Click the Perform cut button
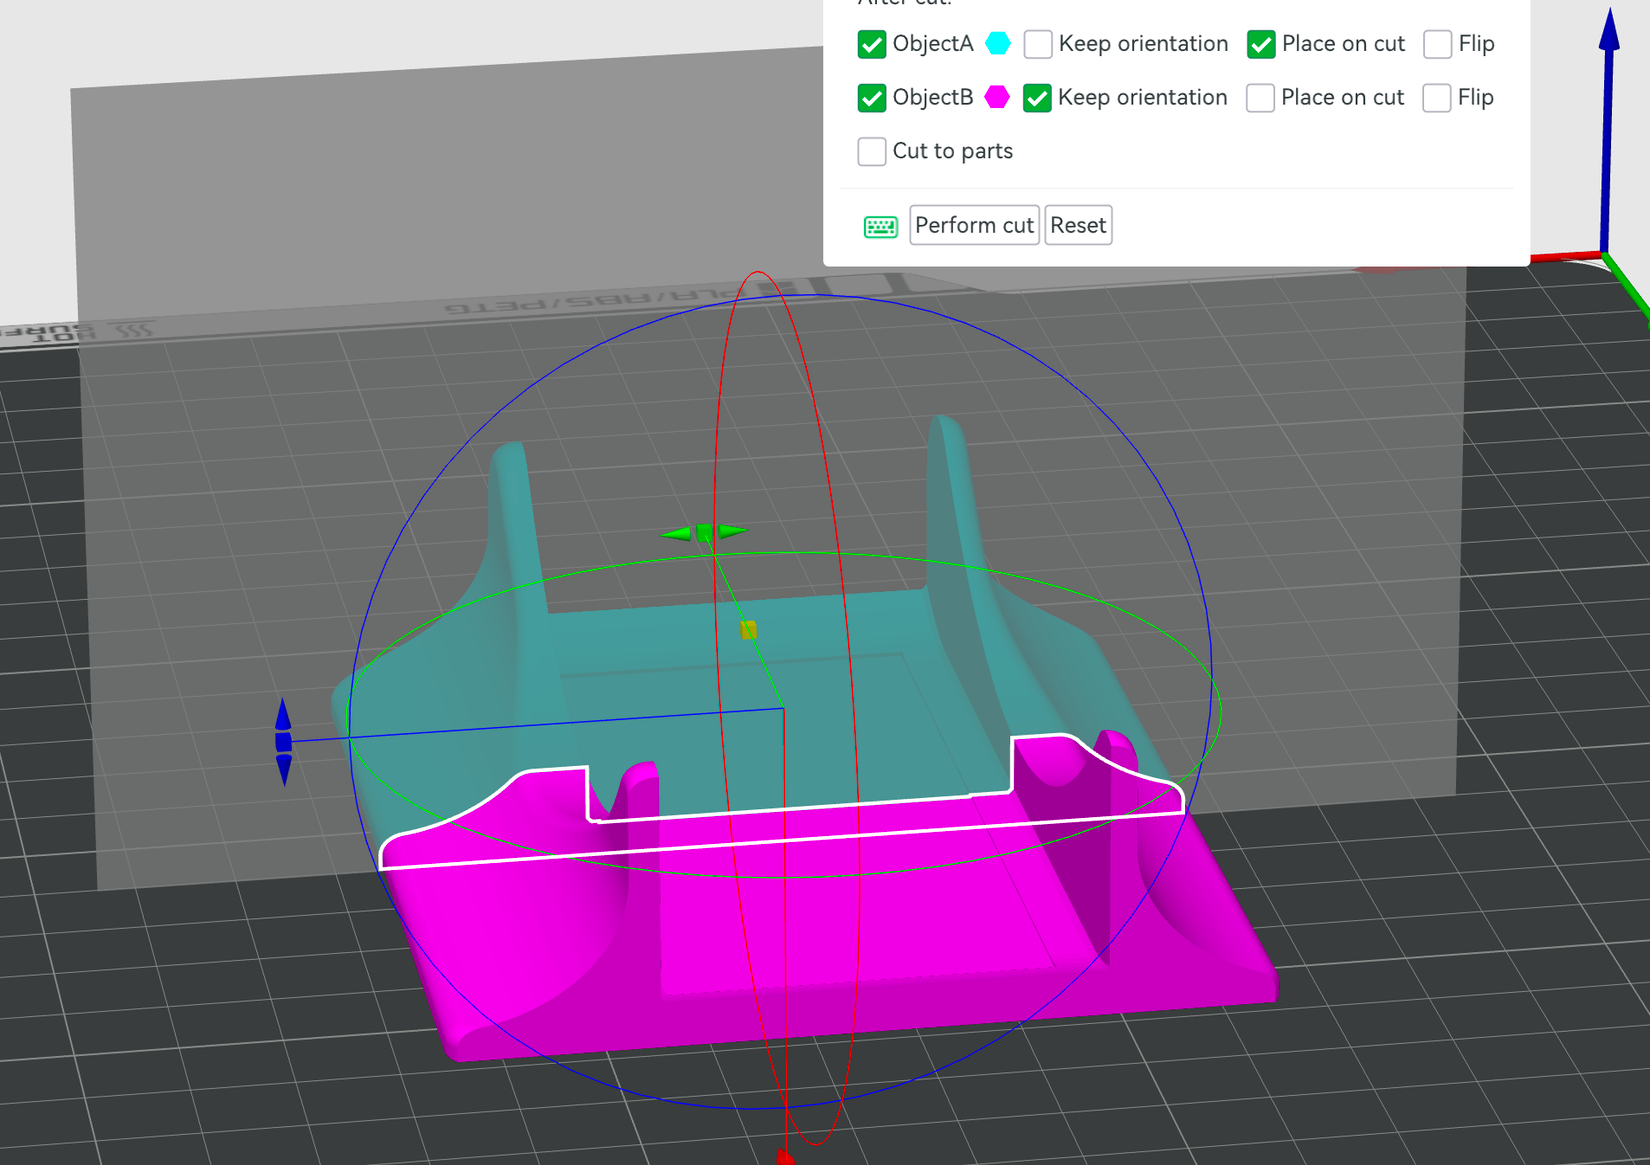Screen dimensions: 1650x1165 coord(975,225)
